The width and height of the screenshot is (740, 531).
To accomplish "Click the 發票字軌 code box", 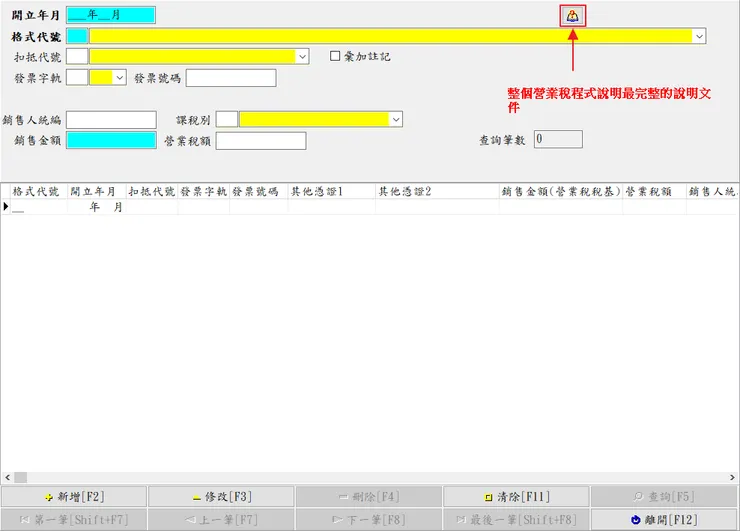I will coord(77,77).
